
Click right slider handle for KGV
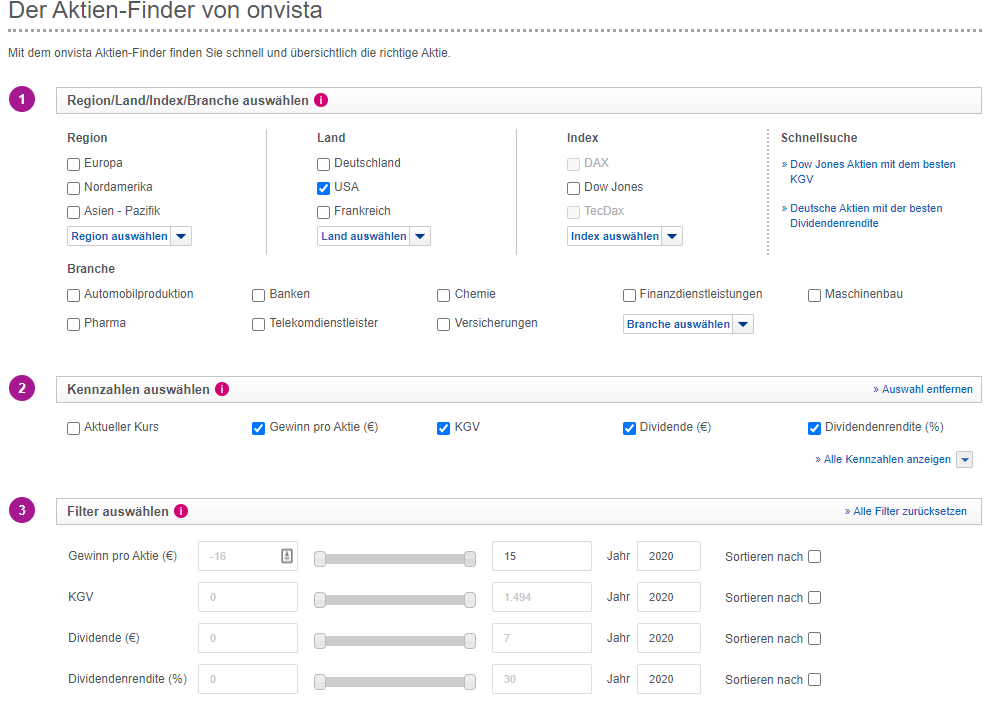470,600
